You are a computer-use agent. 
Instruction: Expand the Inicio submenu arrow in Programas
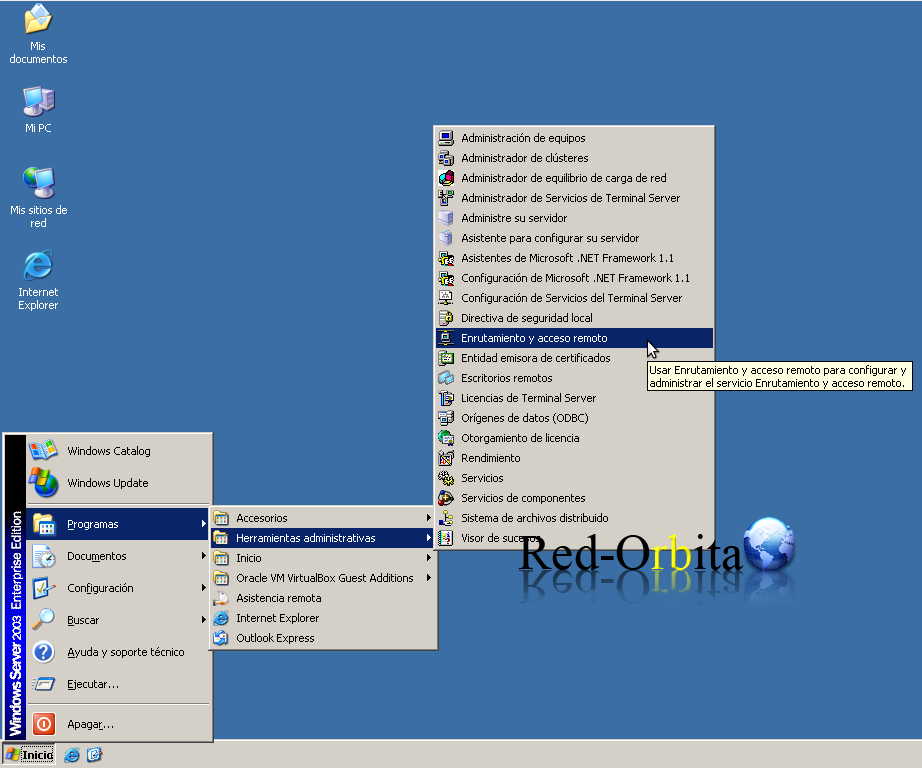(429, 558)
